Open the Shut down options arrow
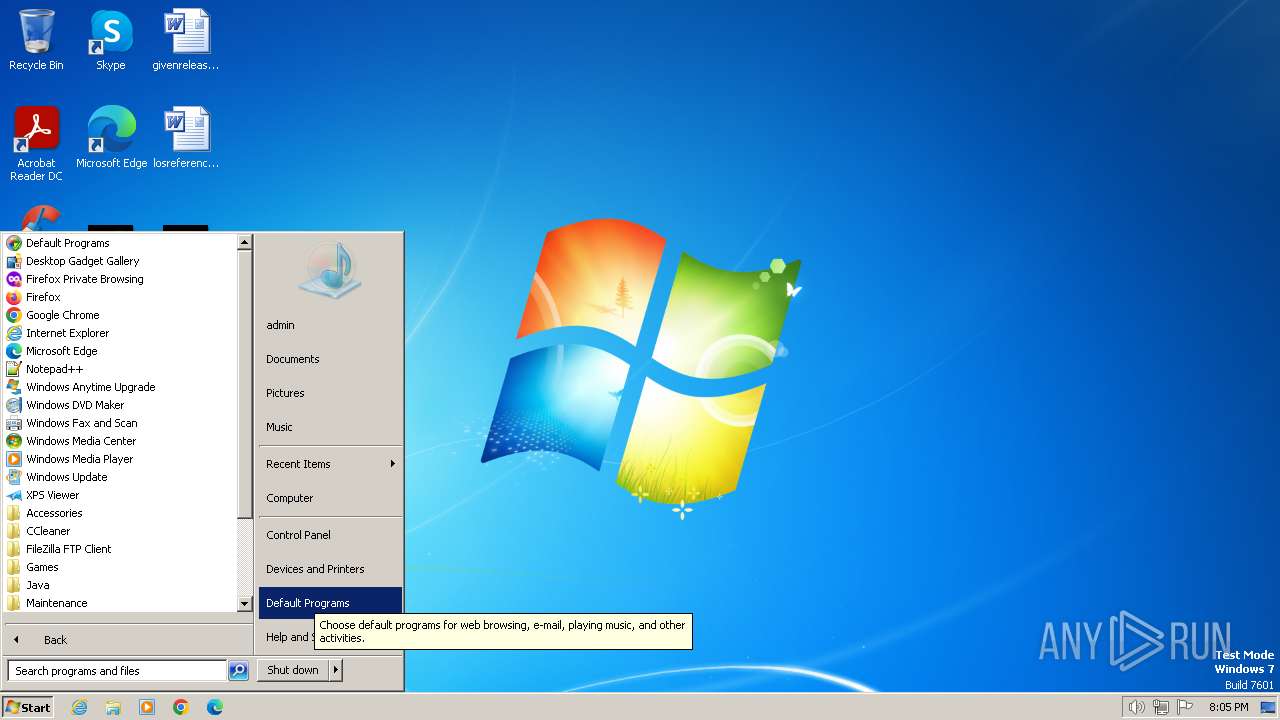This screenshot has width=1280, height=720. (x=336, y=670)
